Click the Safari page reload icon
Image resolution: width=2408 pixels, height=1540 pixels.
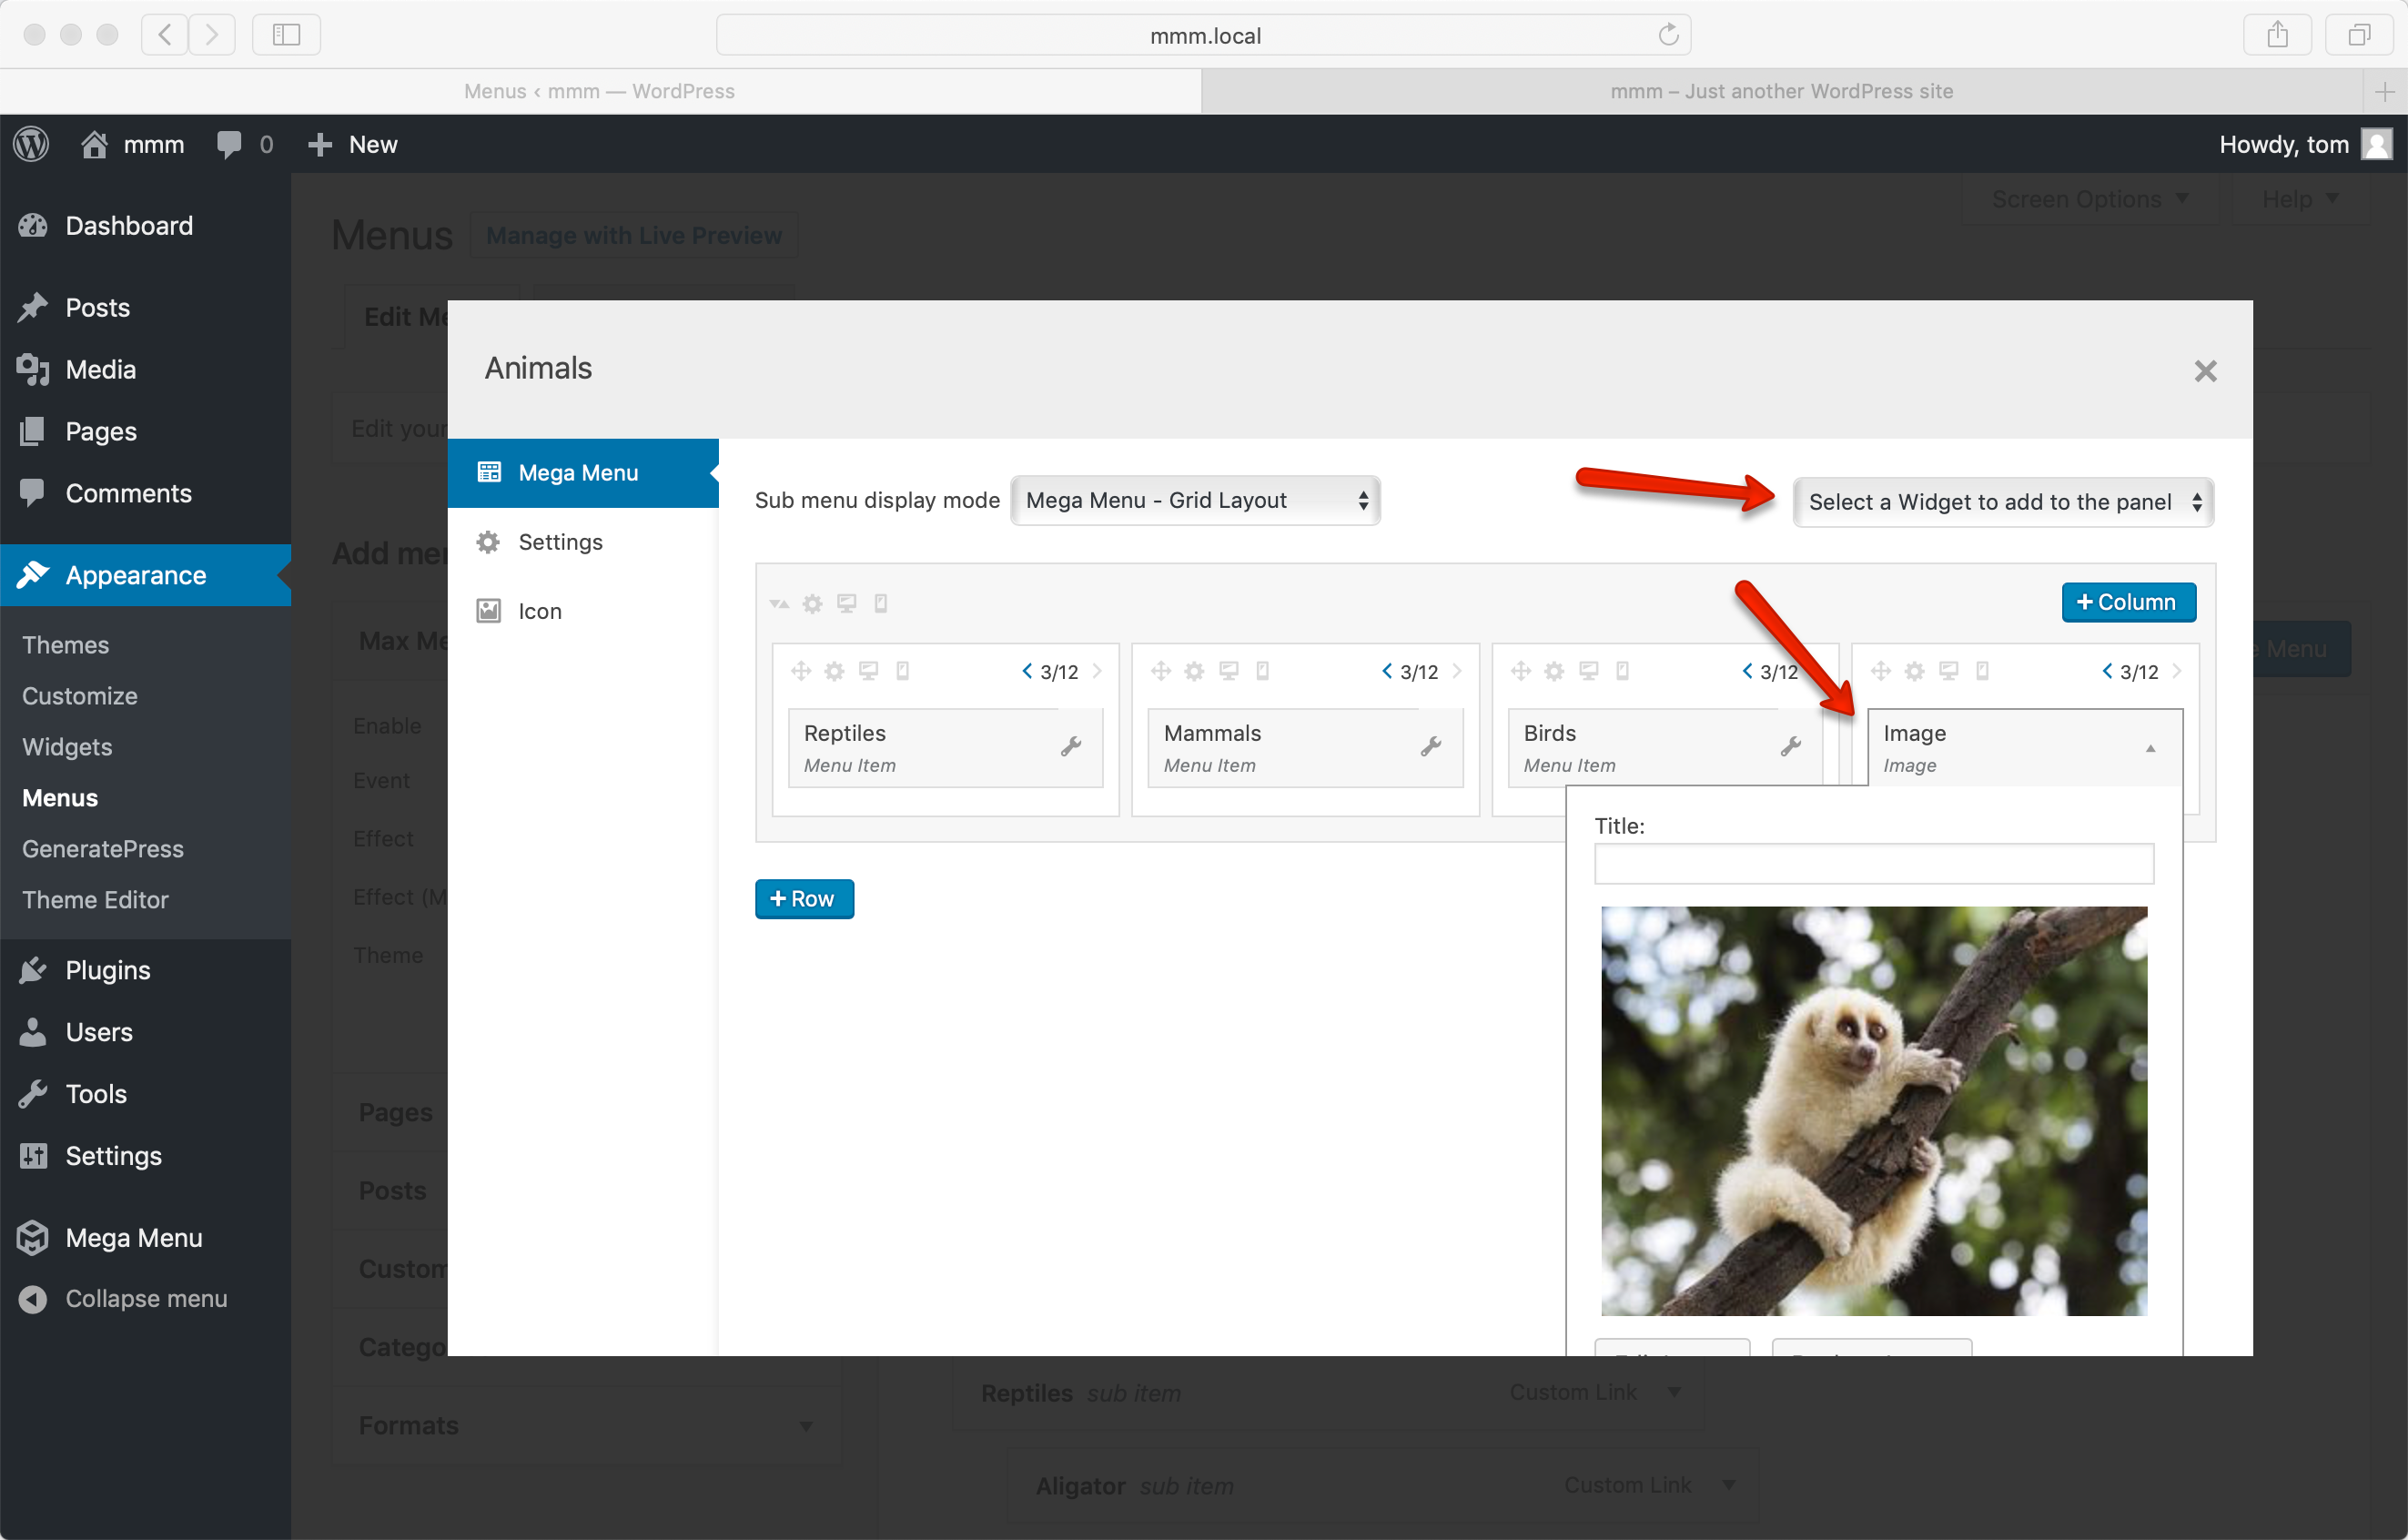pos(1668,35)
